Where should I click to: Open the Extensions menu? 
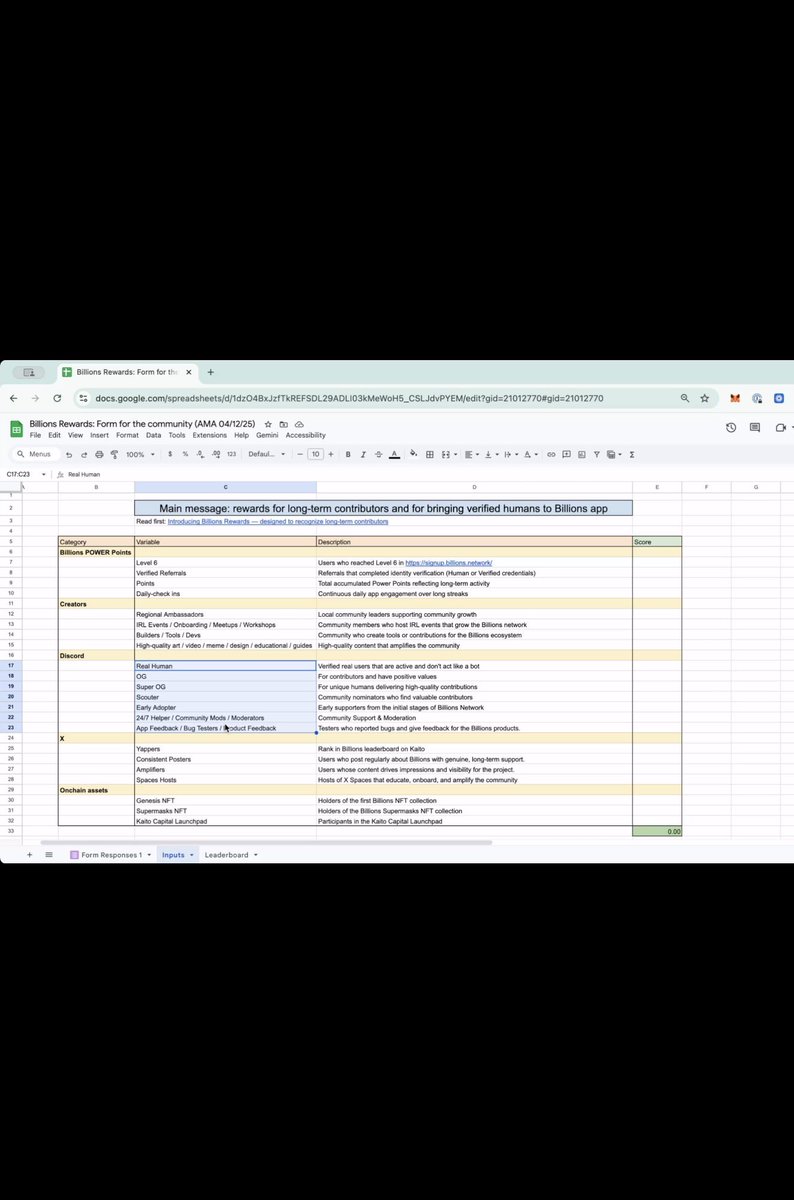point(210,436)
